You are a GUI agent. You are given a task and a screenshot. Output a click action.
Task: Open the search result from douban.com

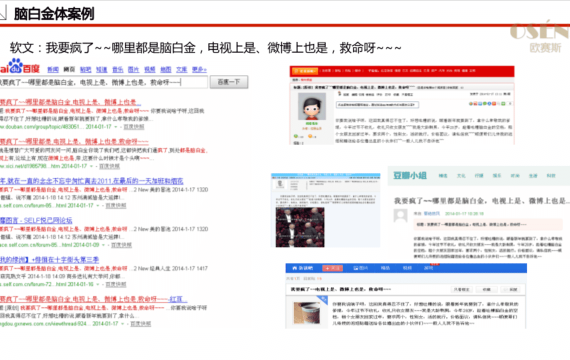71,102
